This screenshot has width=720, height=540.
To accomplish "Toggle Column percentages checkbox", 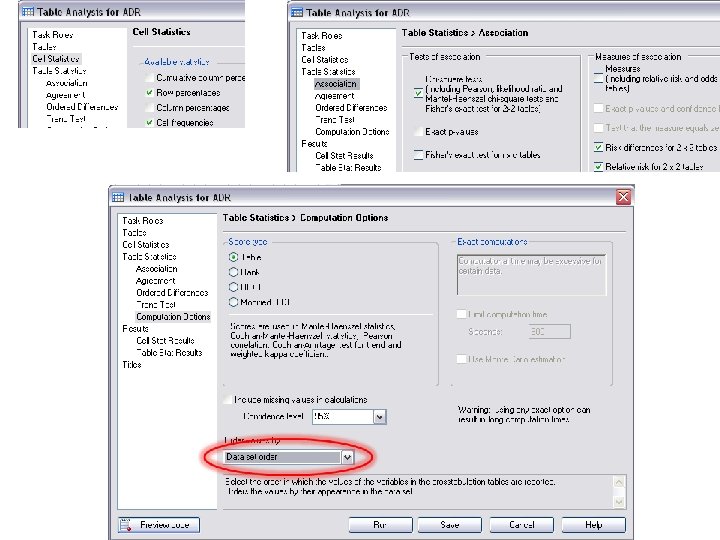I will [x=149, y=108].
